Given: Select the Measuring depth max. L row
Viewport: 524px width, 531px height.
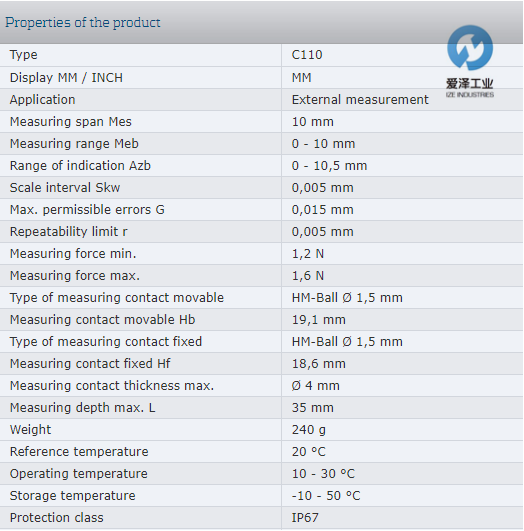Looking at the screenshot, I should click(x=261, y=408).
